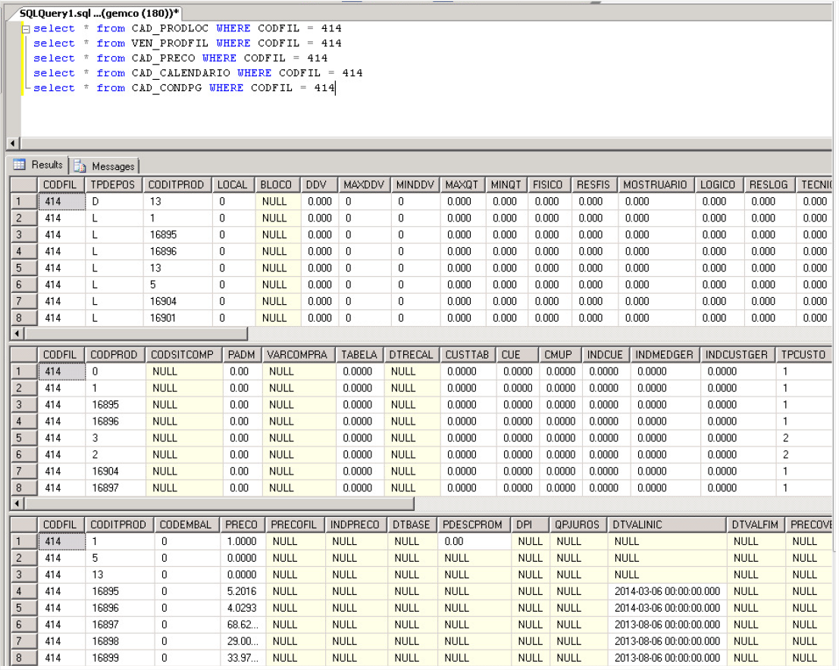Select the PDESCPROM column header
Image resolution: width=839 pixels, height=670 pixels.
point(472,525)
